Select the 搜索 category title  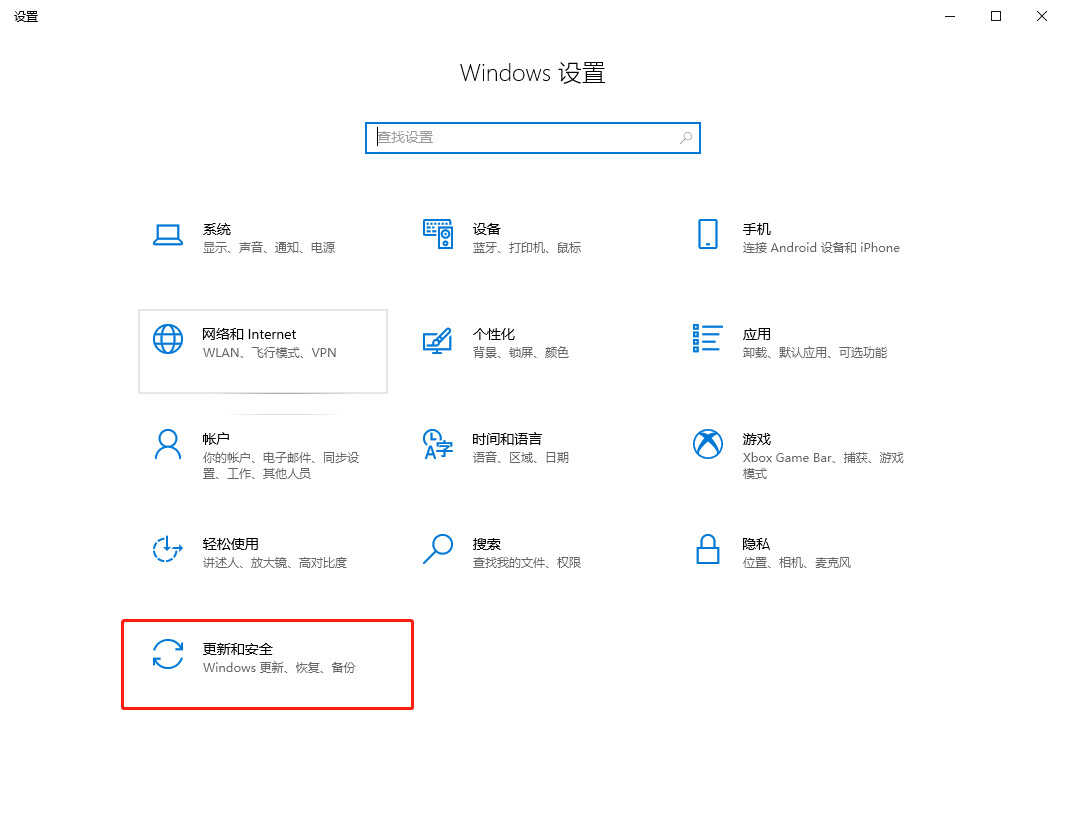486,544
